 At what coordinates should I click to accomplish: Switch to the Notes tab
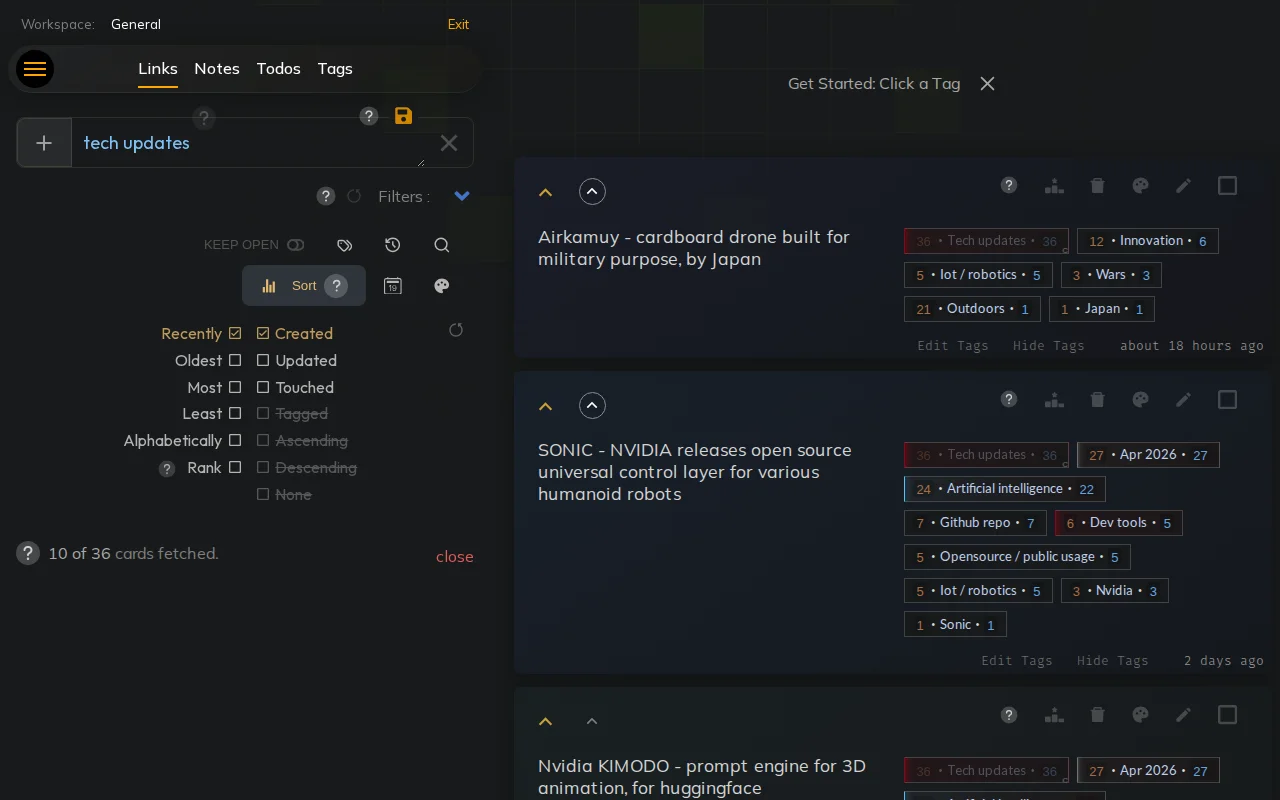(x=217, y=69)
